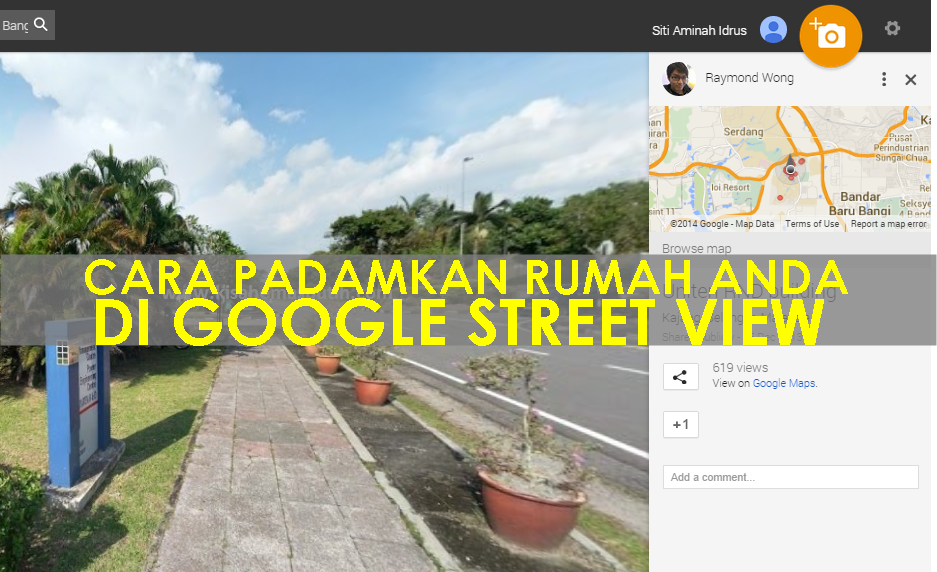Close the photo info panel

tap(910, 79)
